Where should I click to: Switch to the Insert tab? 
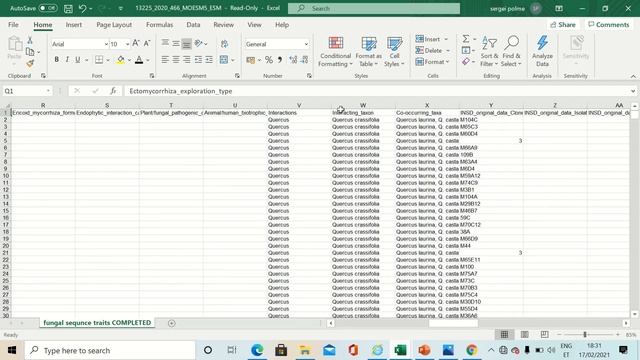73,24
